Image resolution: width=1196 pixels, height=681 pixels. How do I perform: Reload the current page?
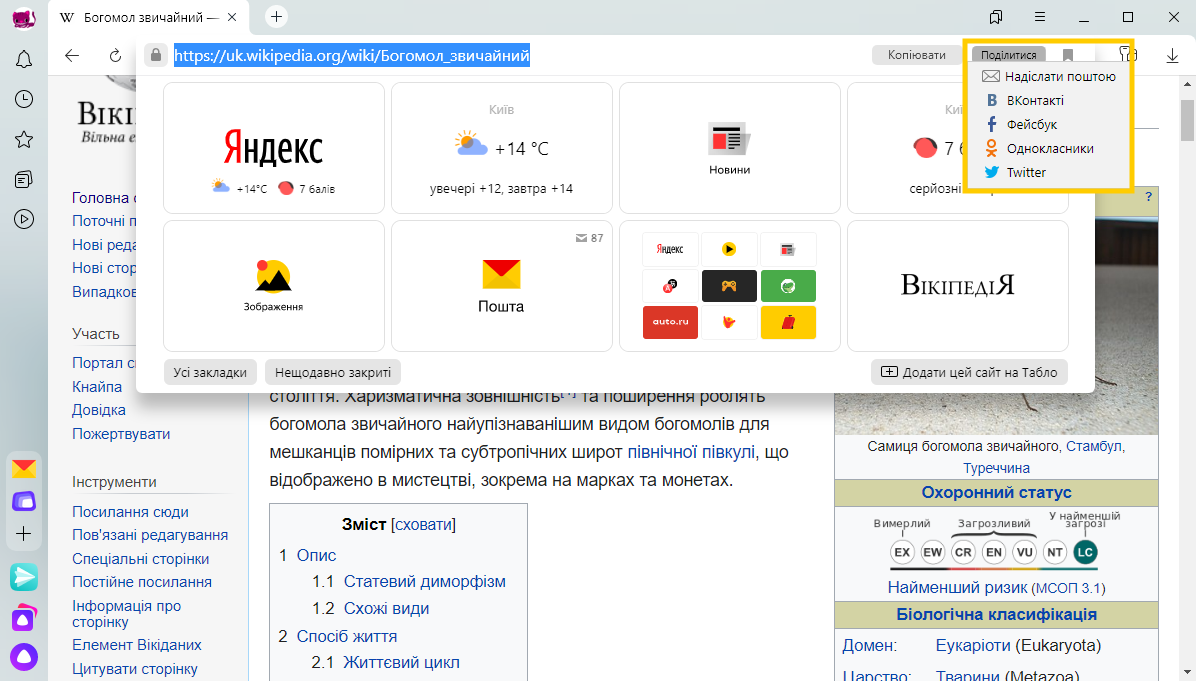click(115, 55)
